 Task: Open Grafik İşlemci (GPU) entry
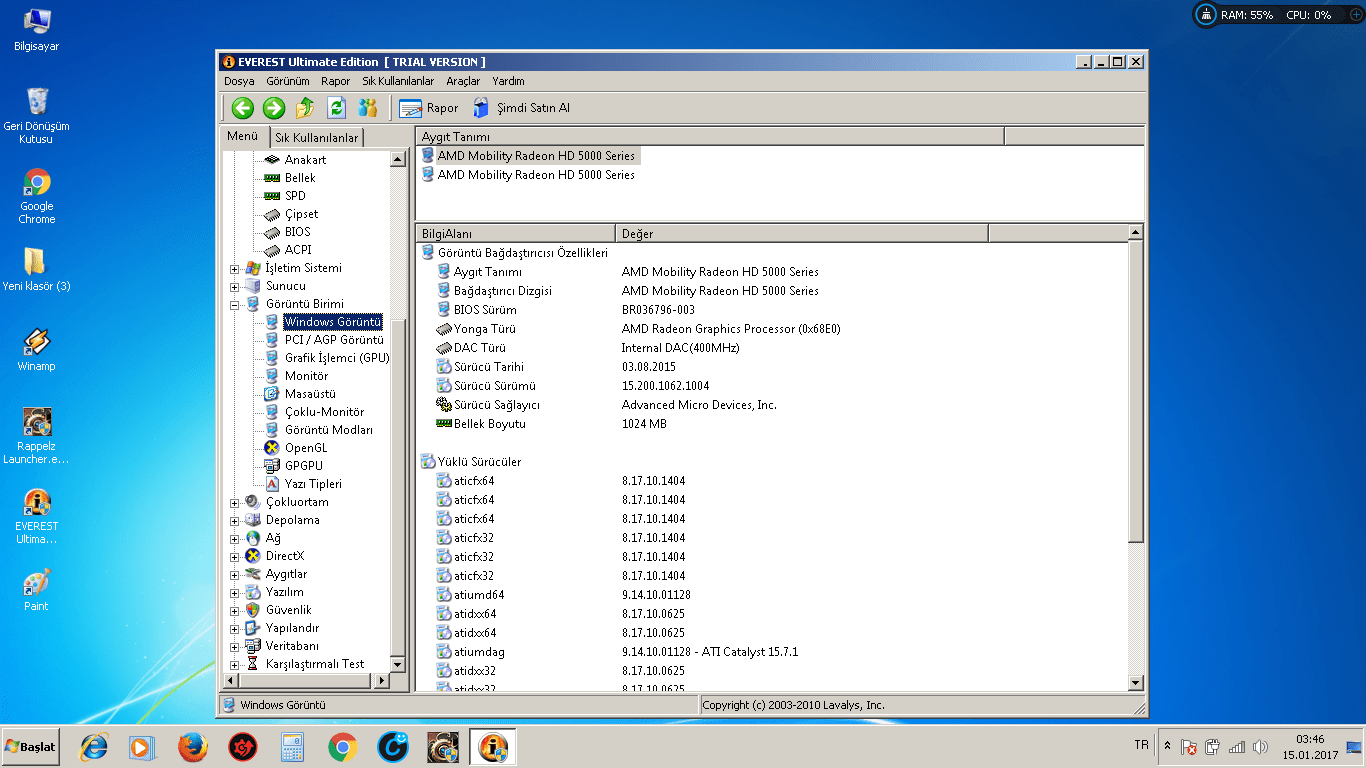click(337, 358)
